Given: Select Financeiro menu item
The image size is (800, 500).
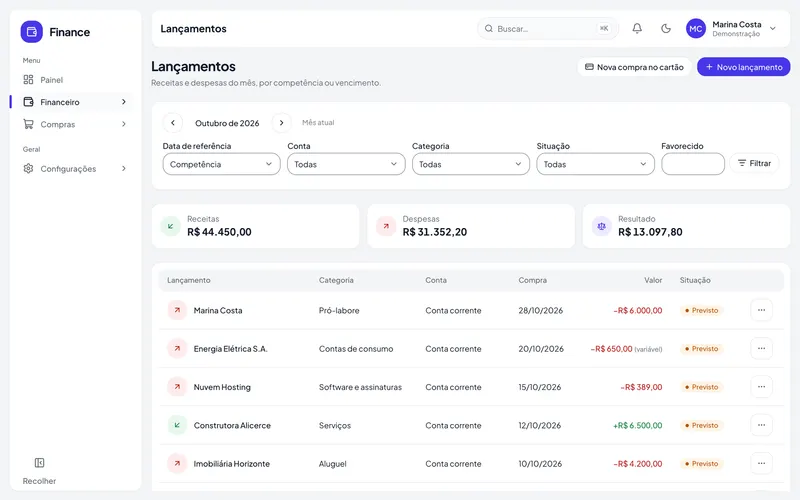Looking at the screenshot, I should click(75, 102).
